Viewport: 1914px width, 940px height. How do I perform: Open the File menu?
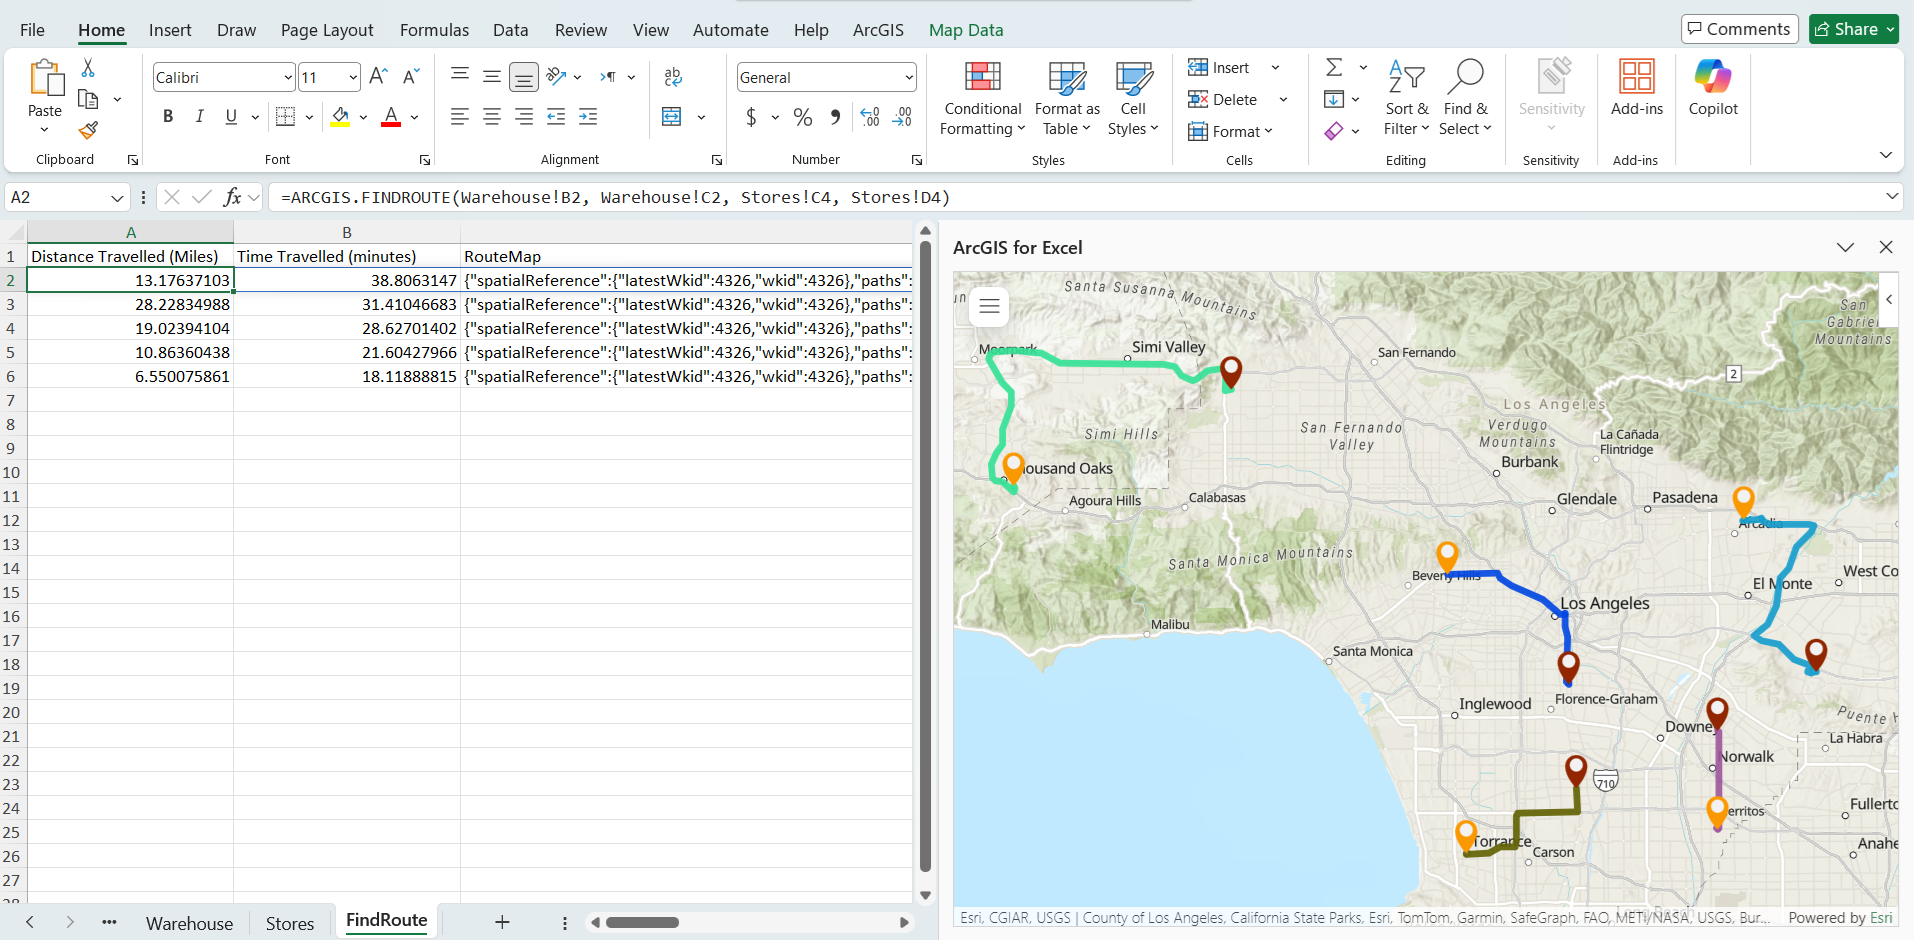click(32, 30)
